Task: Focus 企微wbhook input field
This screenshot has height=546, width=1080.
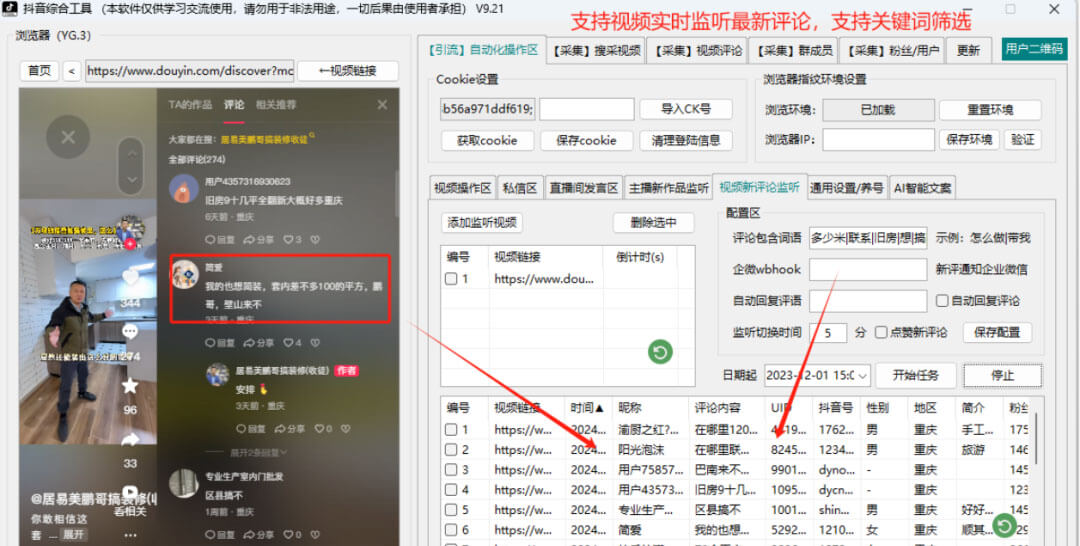Action: coord(868,270)
